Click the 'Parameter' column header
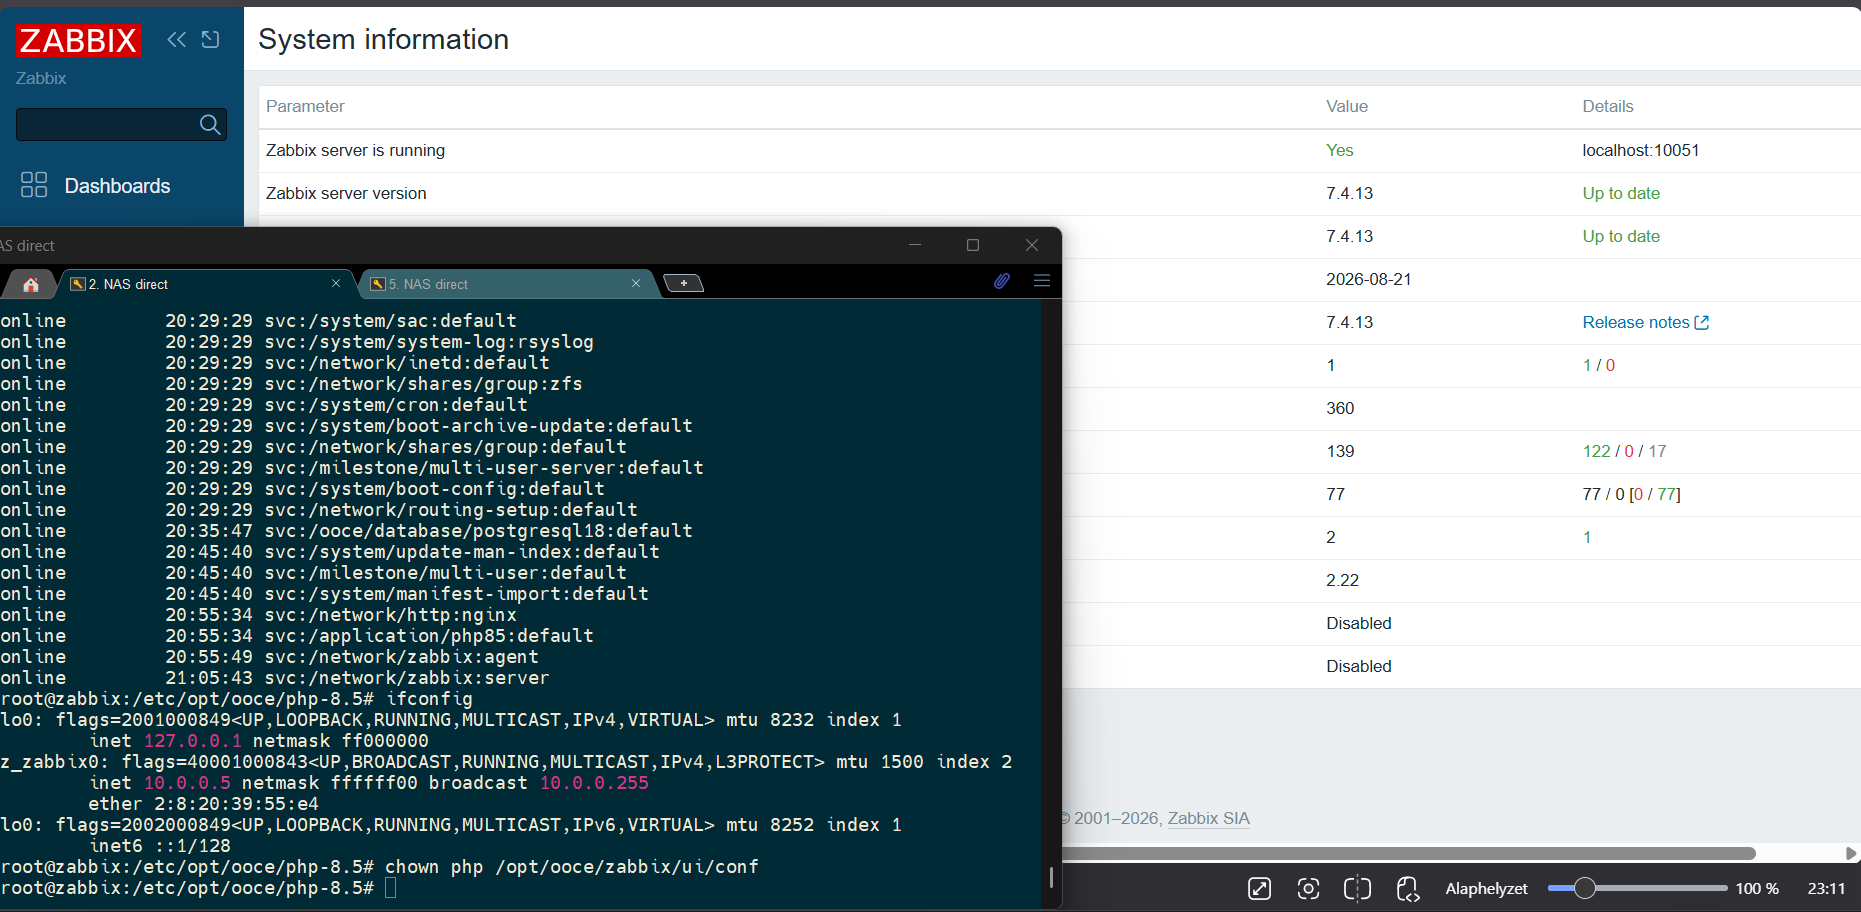Image resolution: width=1861 pixels, height=912 pixels. 305,106
